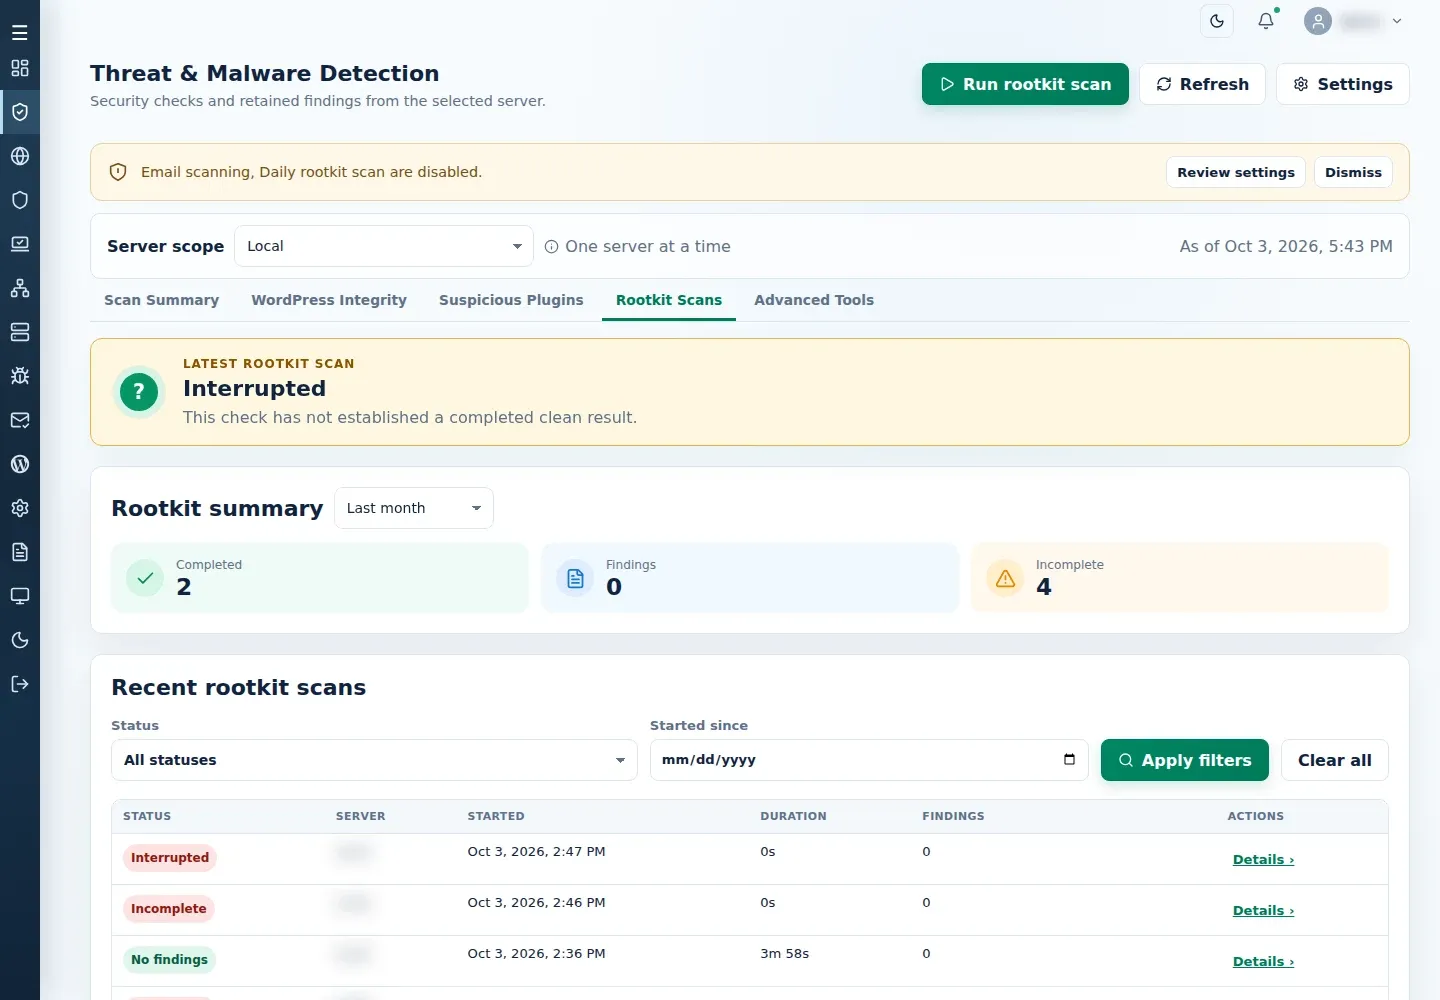
Task: Click the Incomplete warning triangle icon
Action: coord(1005,578)
